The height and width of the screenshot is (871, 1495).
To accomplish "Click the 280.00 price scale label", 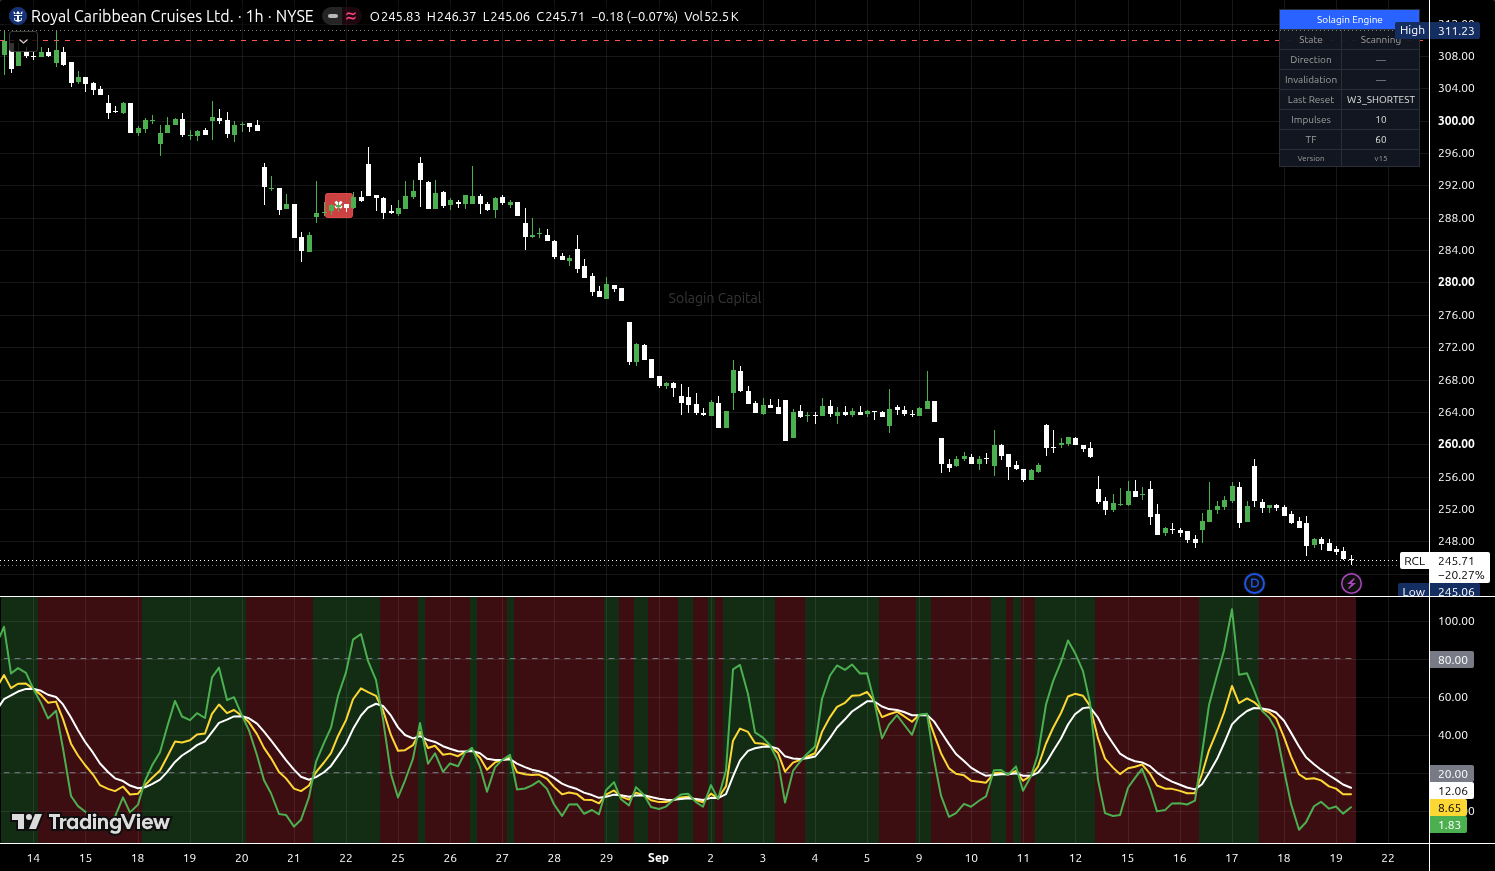I will click(x=1456, y=282).
